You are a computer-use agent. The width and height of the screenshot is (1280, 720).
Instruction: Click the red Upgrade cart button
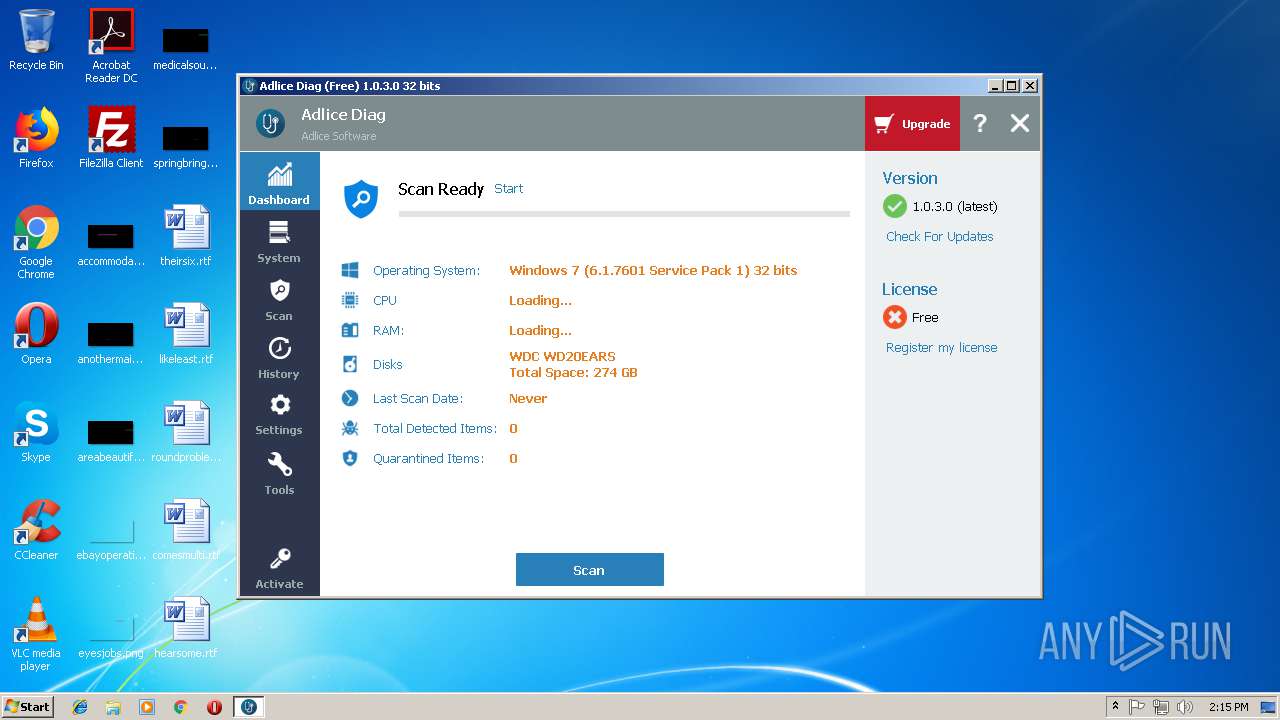point(912,124)
